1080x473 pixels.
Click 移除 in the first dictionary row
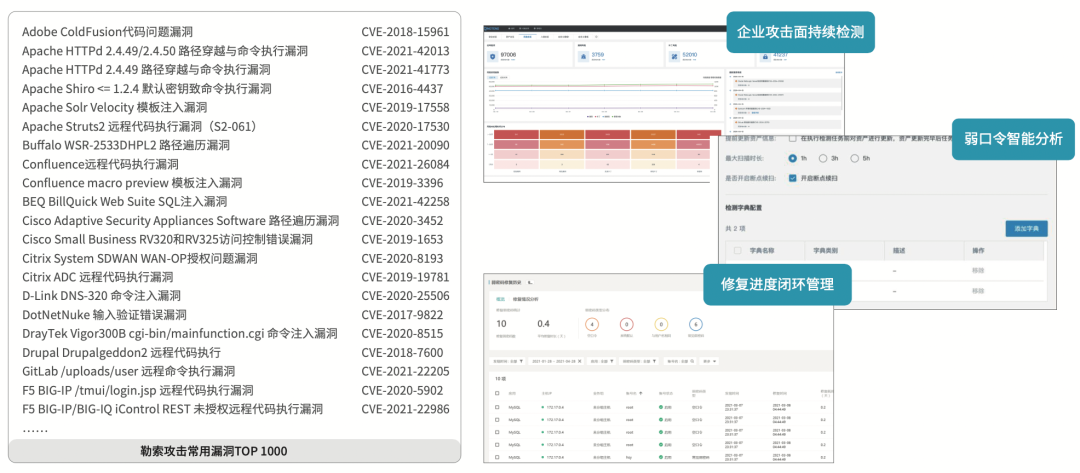coord(978,271)
